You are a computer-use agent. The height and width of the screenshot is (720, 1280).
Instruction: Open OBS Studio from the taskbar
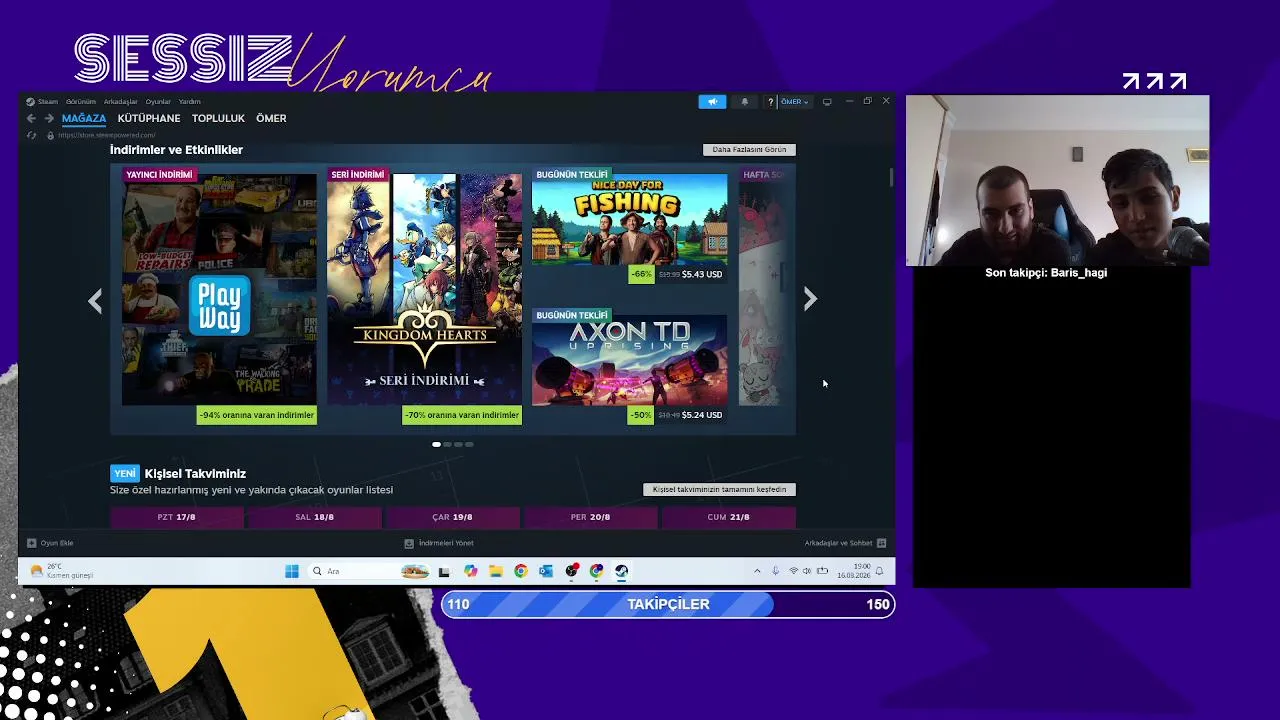pos(571,571)
